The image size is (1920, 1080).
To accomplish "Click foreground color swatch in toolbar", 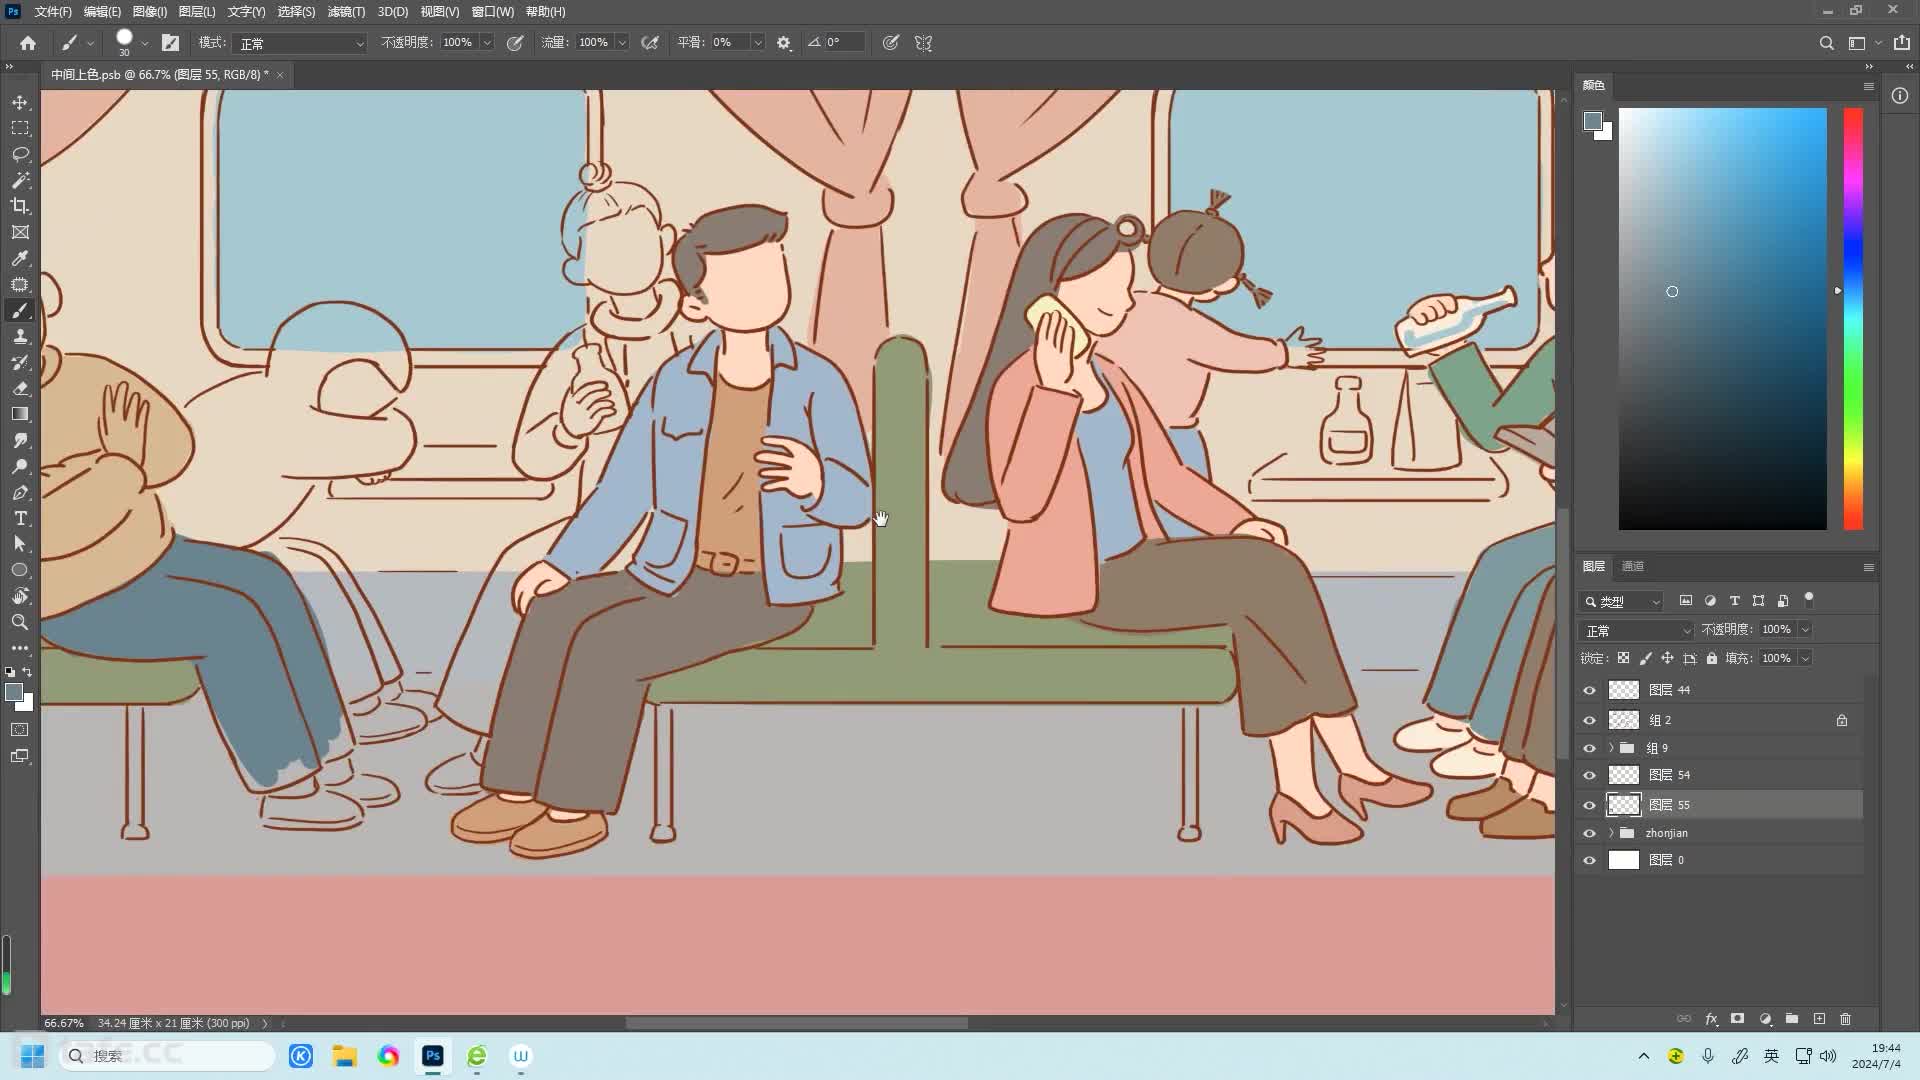I will coord(14,692).
